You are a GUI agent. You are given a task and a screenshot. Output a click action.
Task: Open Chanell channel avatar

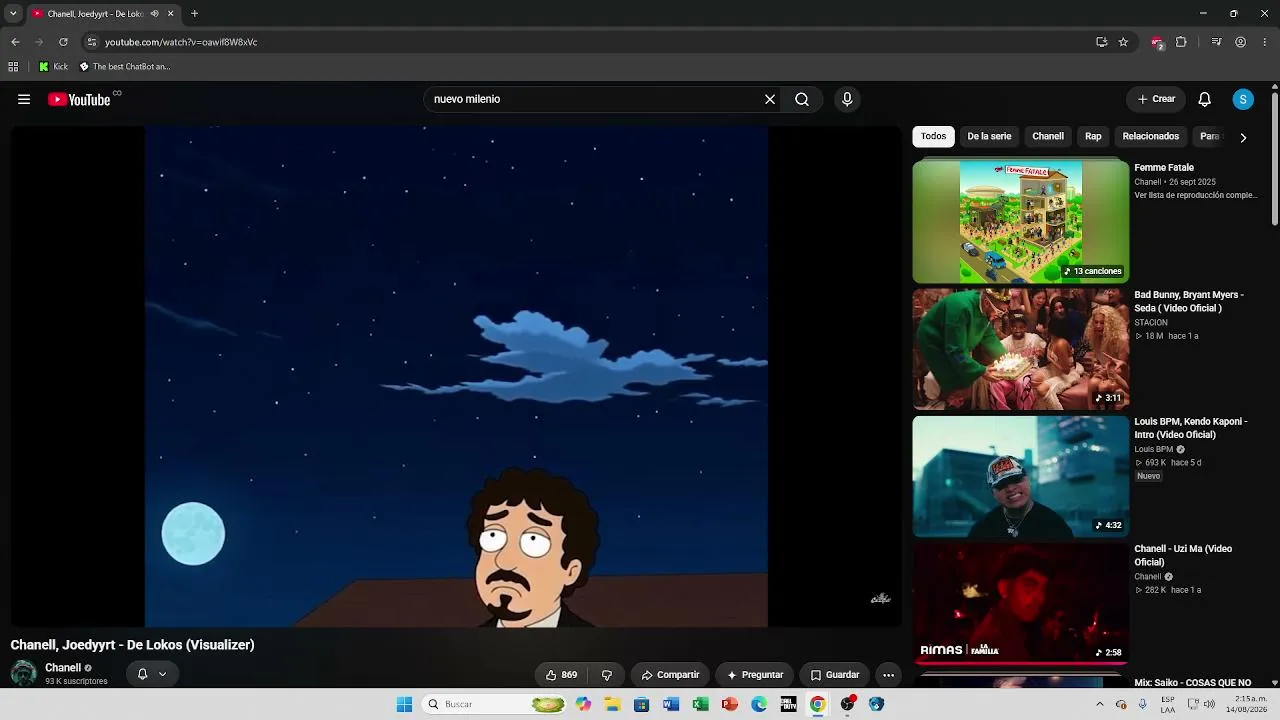24,674
